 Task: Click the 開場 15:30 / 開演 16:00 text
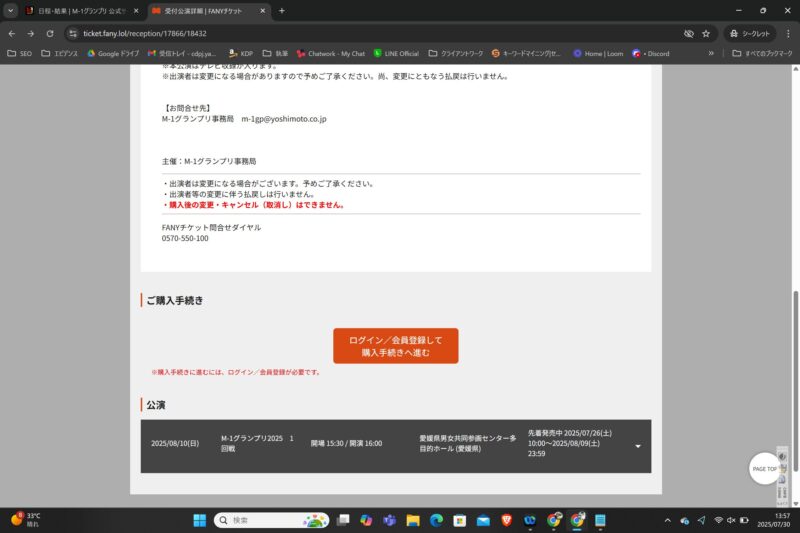tap(346, 443)
